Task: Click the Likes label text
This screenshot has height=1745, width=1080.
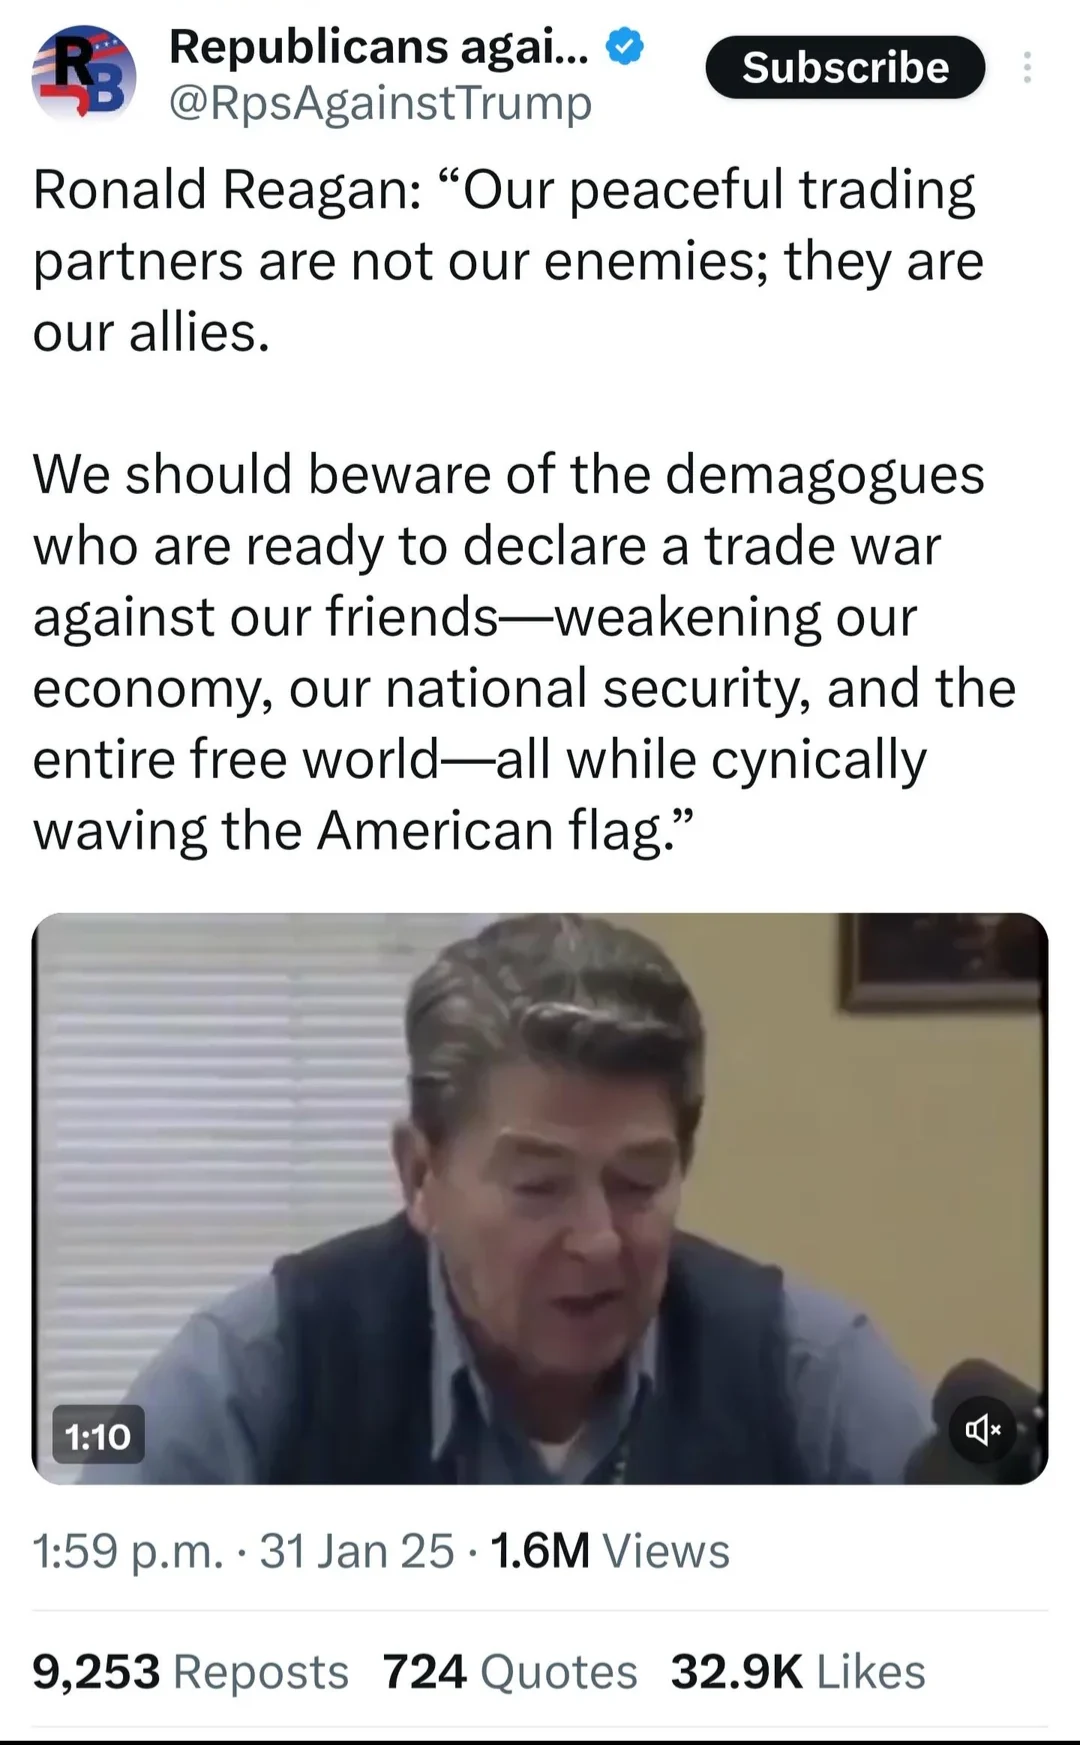Action: pyautogui.click(x=871, y=1672)
